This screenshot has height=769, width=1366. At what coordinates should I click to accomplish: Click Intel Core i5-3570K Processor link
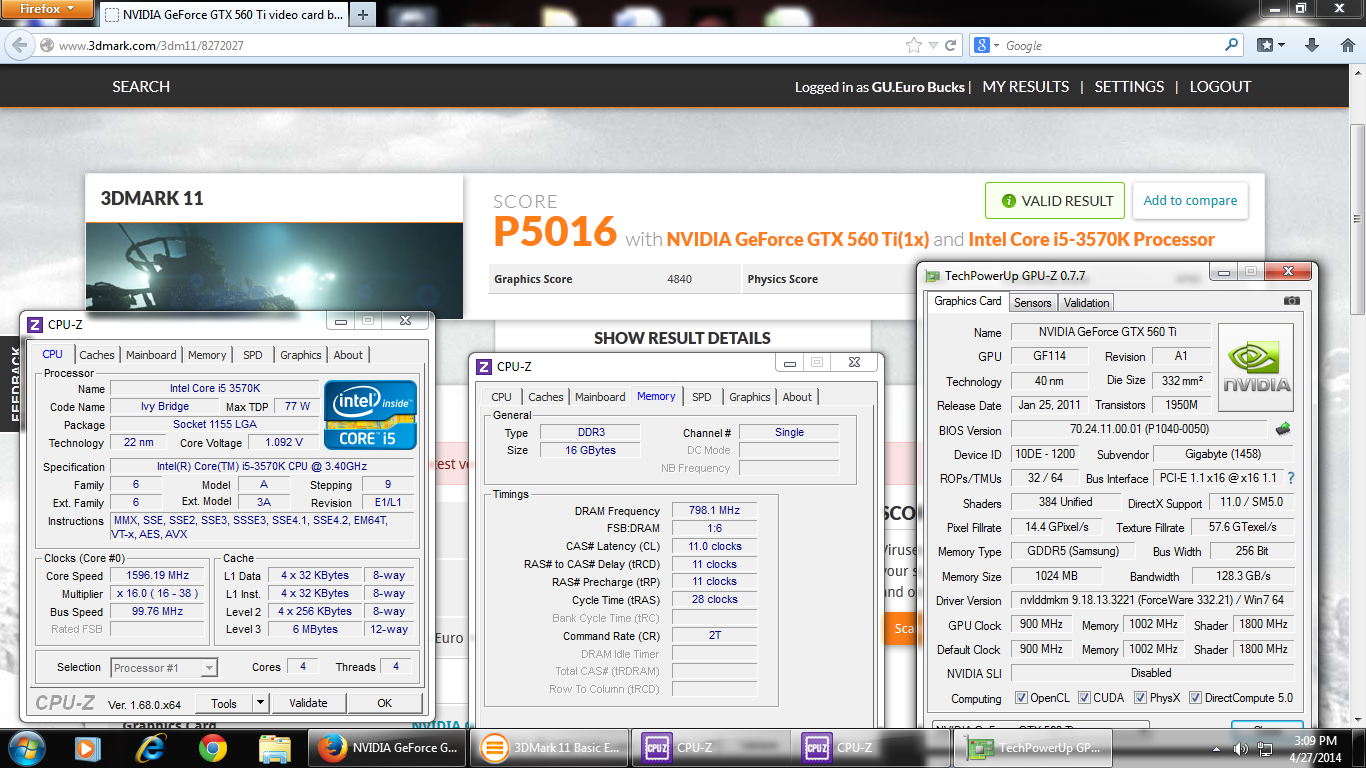[x=1092, y=239]
